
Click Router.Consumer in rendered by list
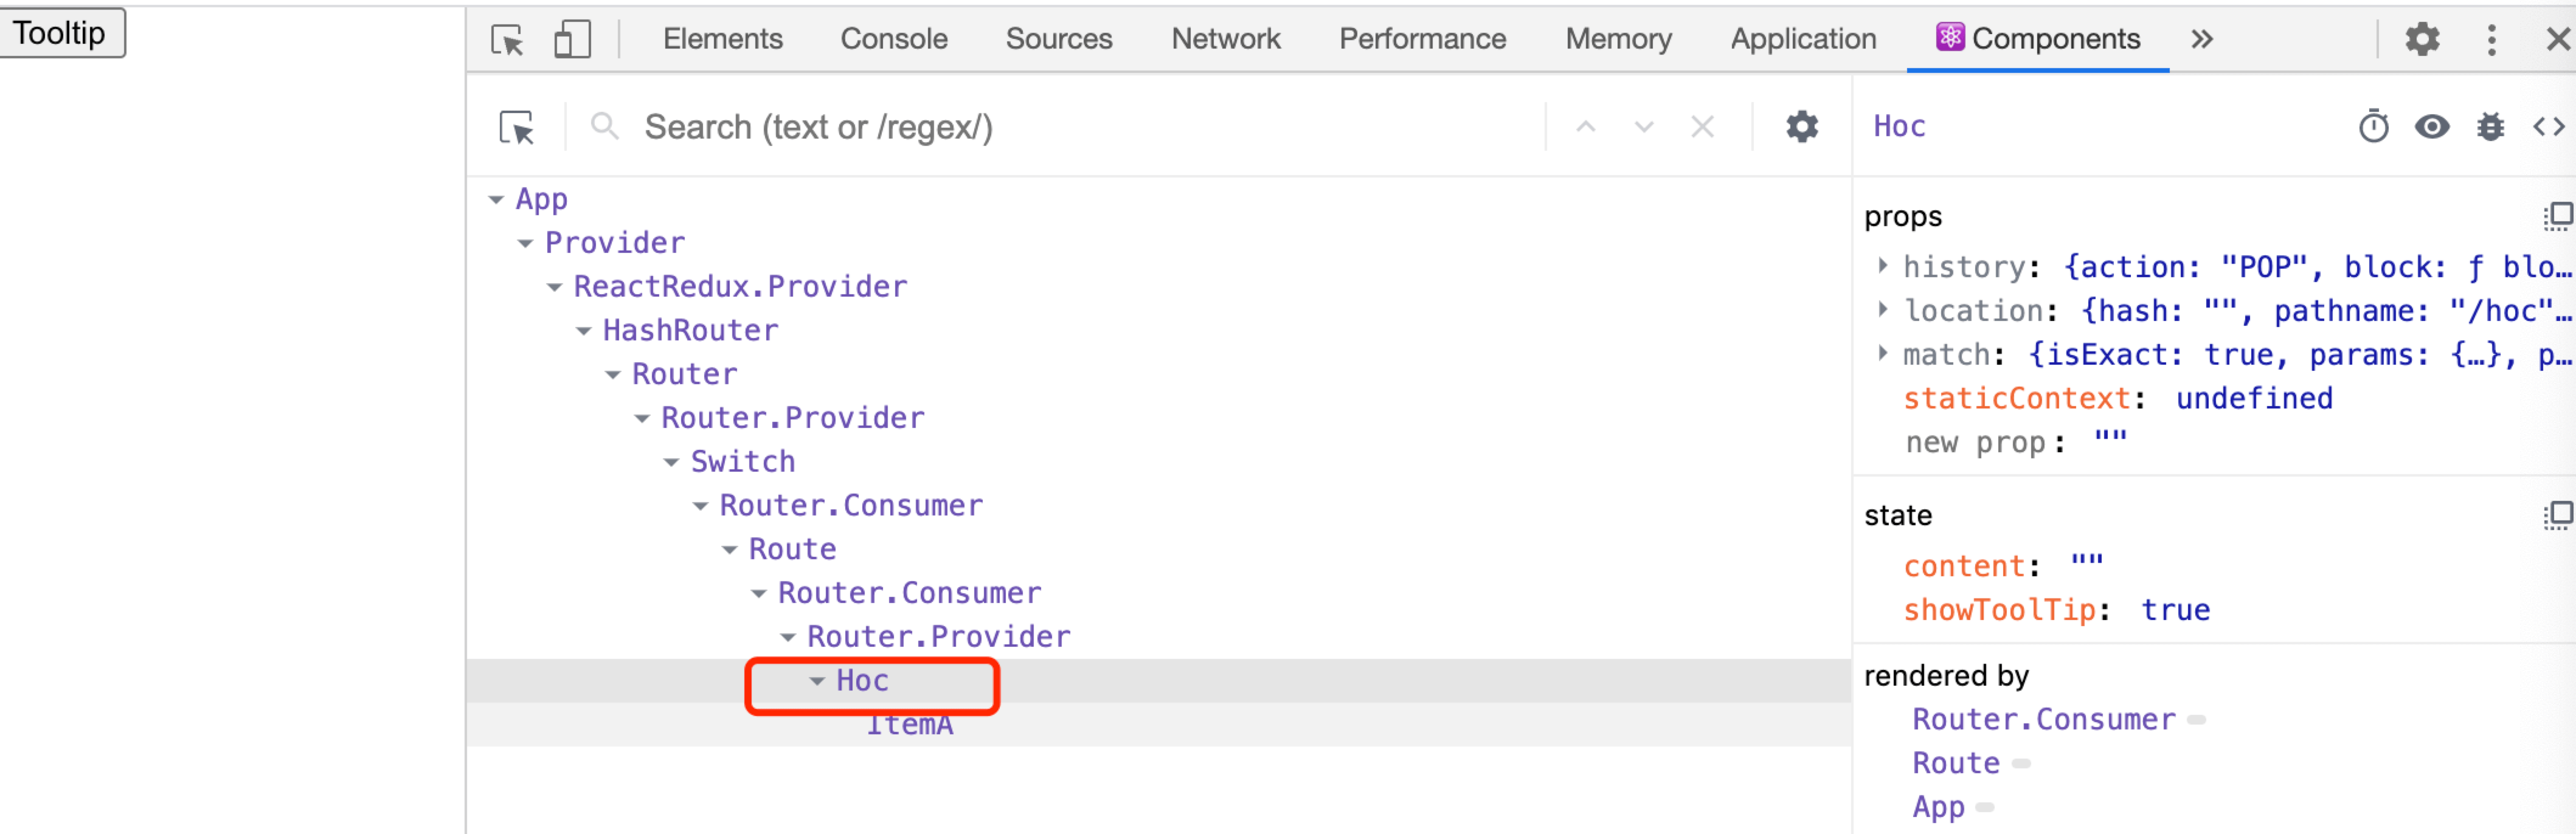click(x=2043, y=719)
